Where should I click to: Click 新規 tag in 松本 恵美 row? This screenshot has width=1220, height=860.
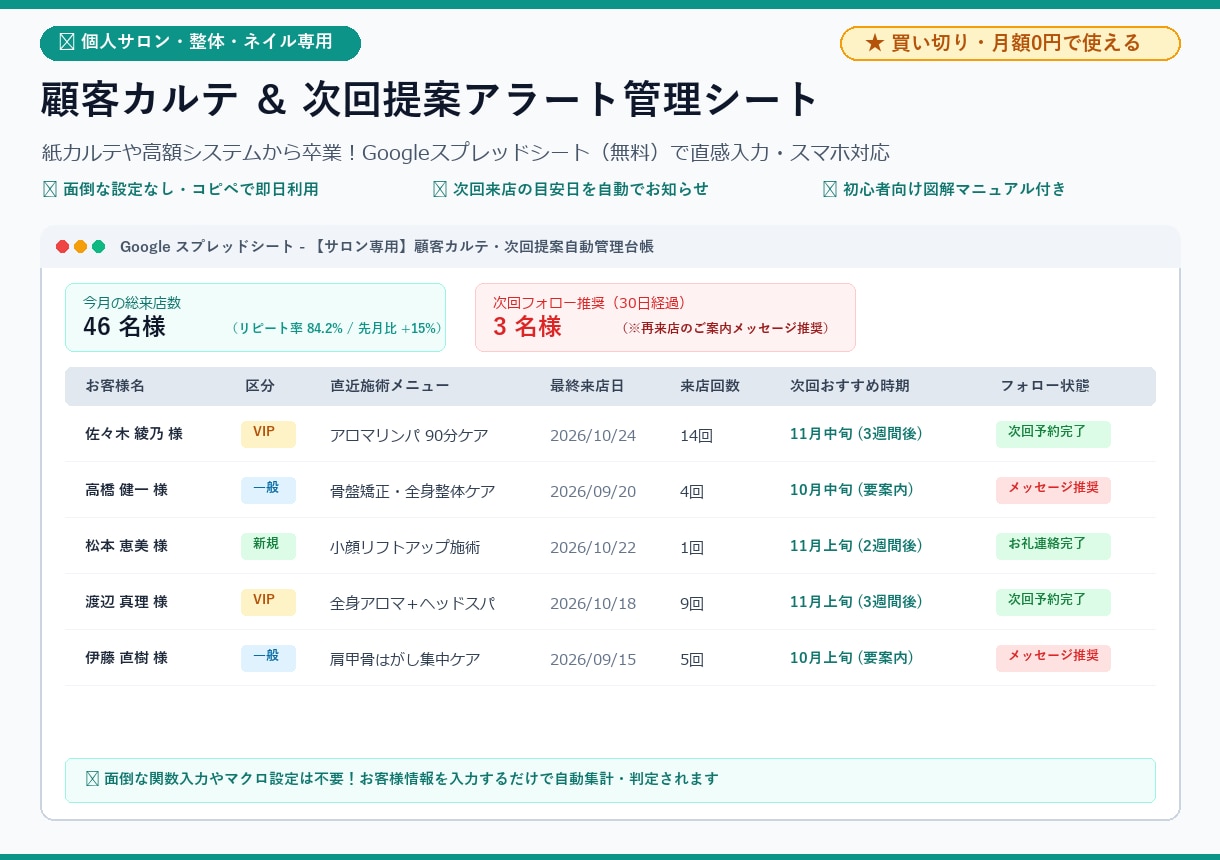click(x=268, y=546)
